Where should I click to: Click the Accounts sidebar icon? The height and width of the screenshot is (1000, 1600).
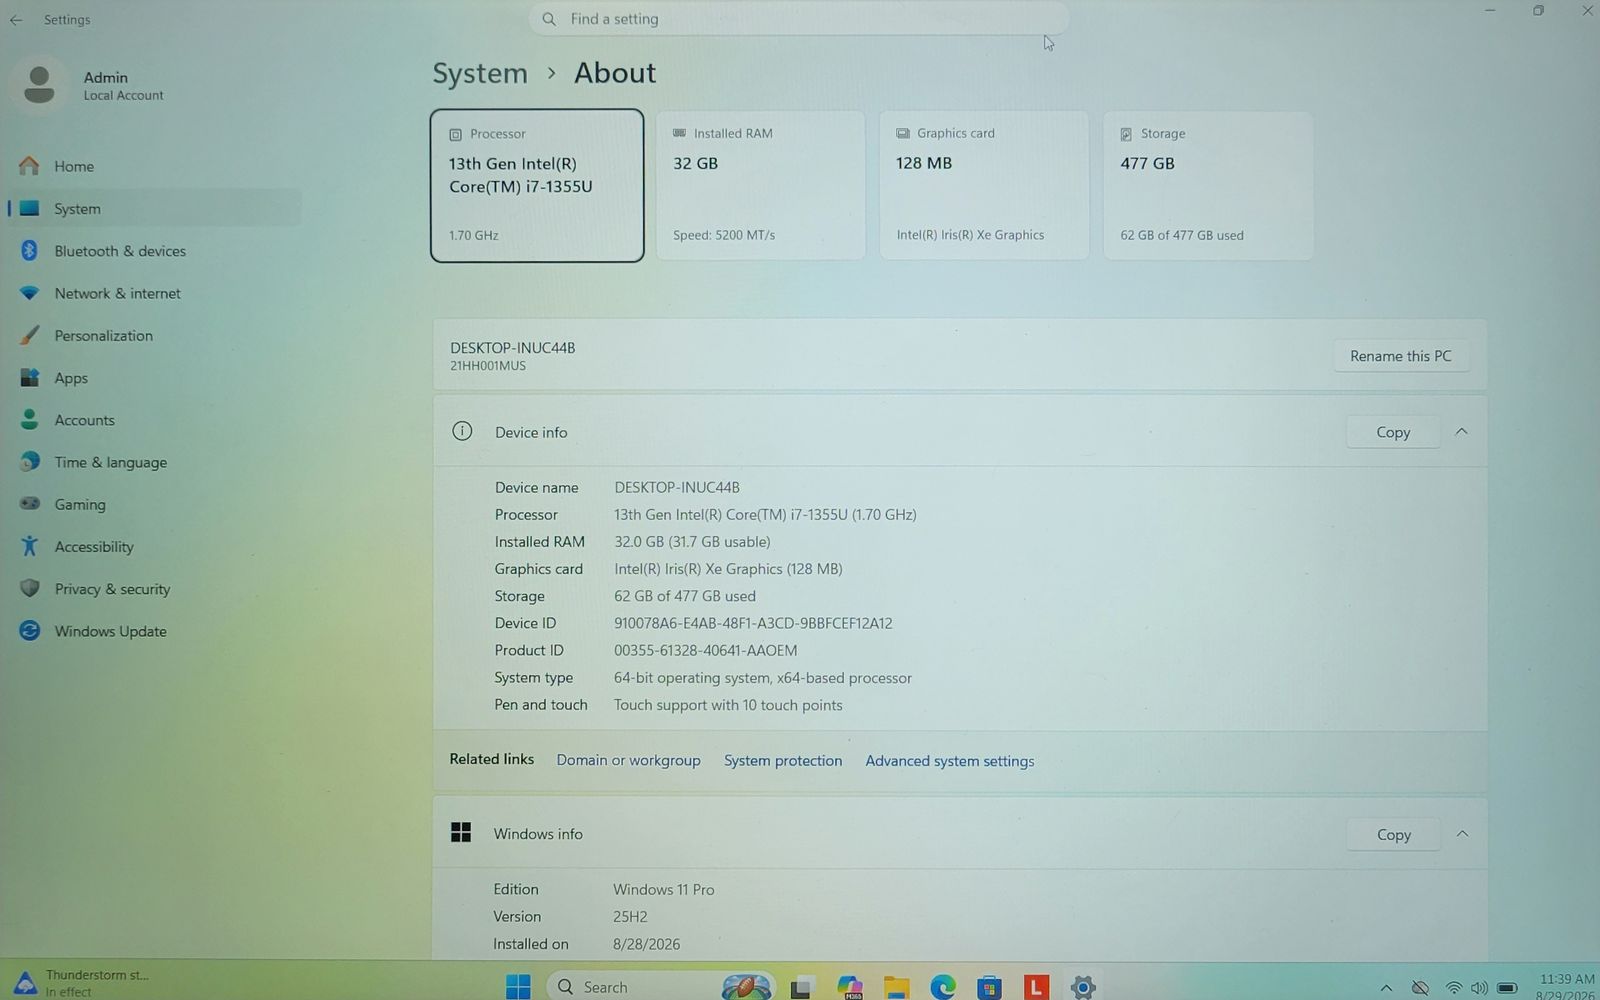[x=30, y=420]
